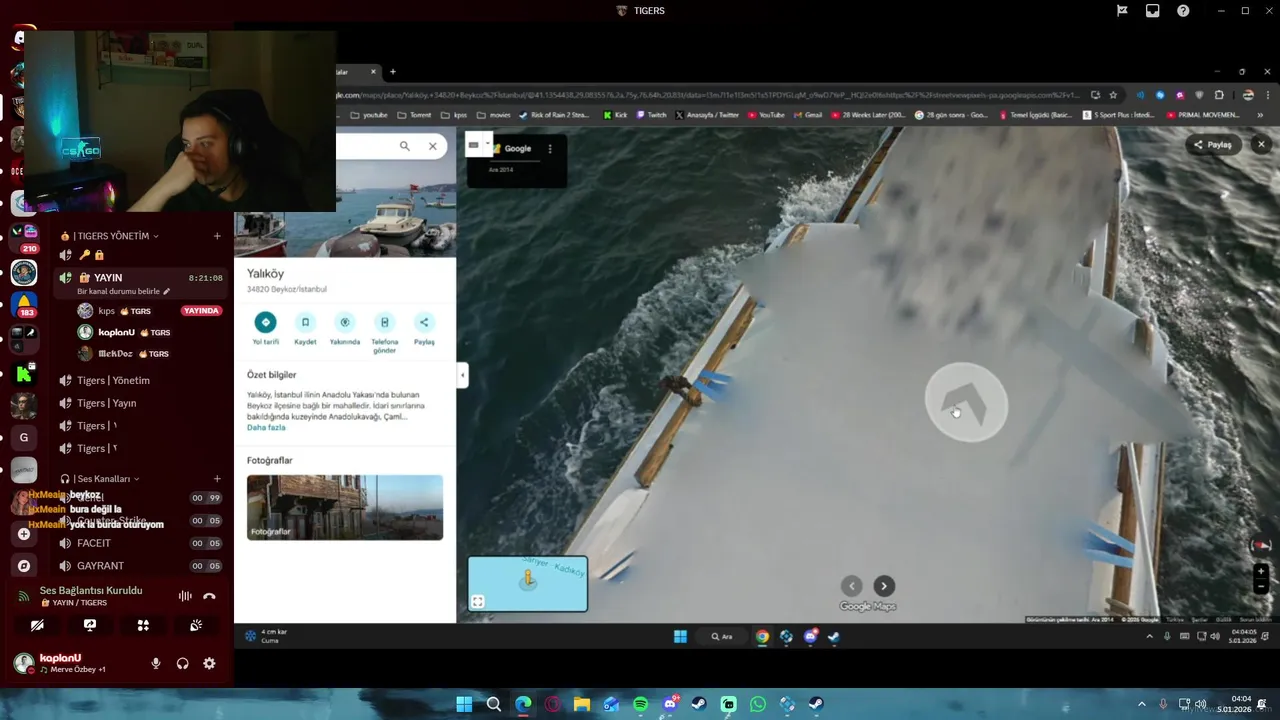Click the Windows Start button
The height and width of the screenshot is (720, 1280).
pyautogui.click(x=464, y=704)
